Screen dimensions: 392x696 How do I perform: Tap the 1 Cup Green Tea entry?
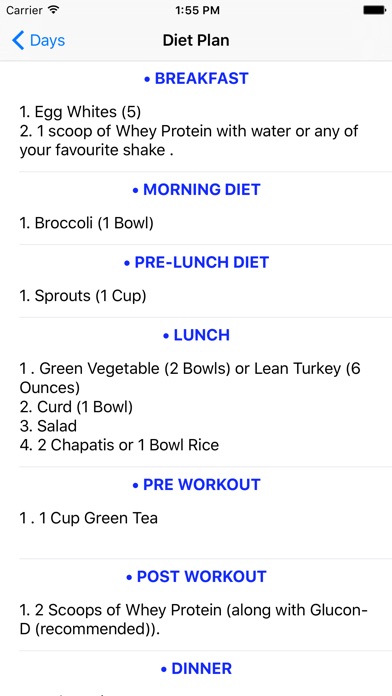pos(88,518)
